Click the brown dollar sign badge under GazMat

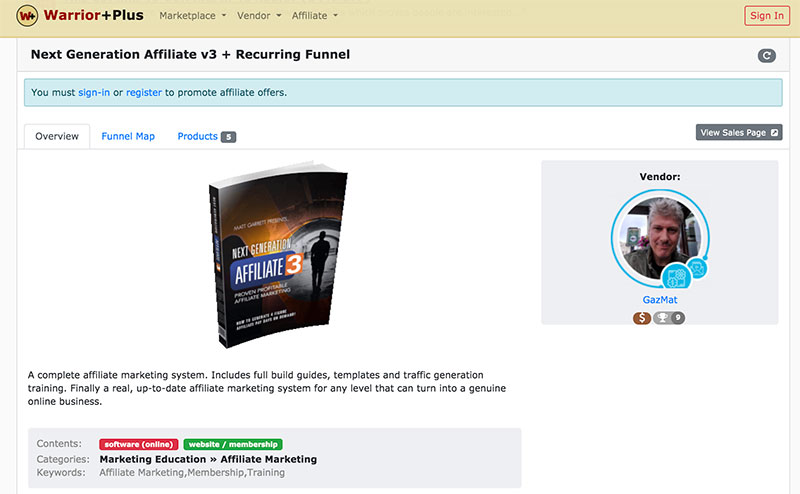click(641, 318)
